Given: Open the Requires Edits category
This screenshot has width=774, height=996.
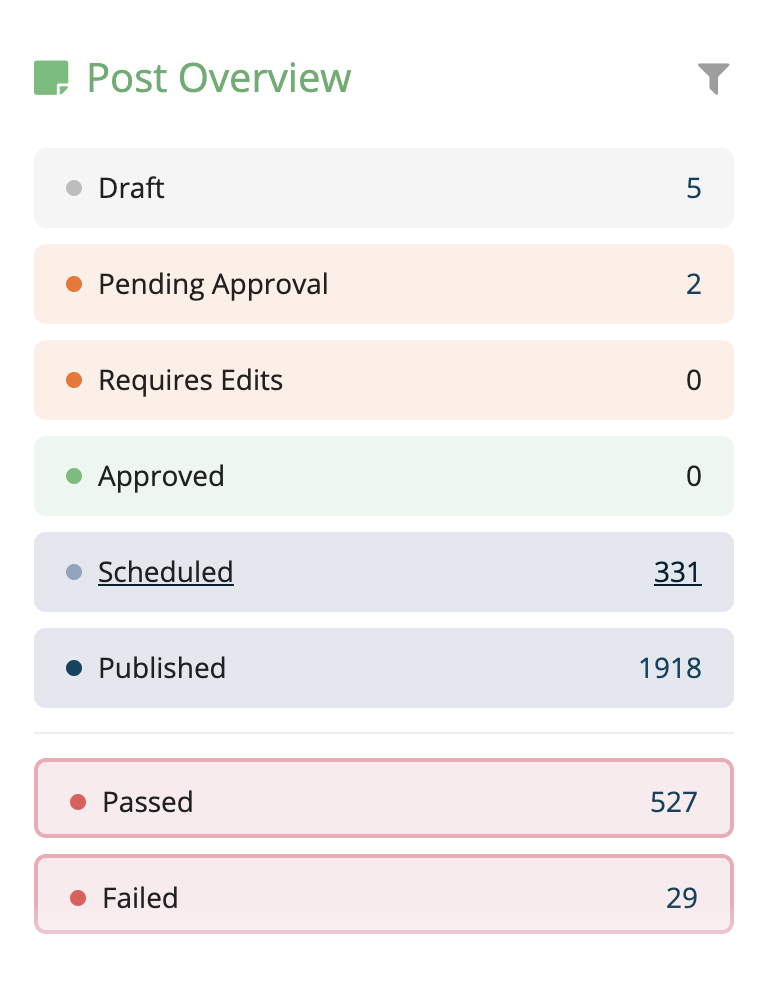Looking at the screenshot, I should point(383,379).
